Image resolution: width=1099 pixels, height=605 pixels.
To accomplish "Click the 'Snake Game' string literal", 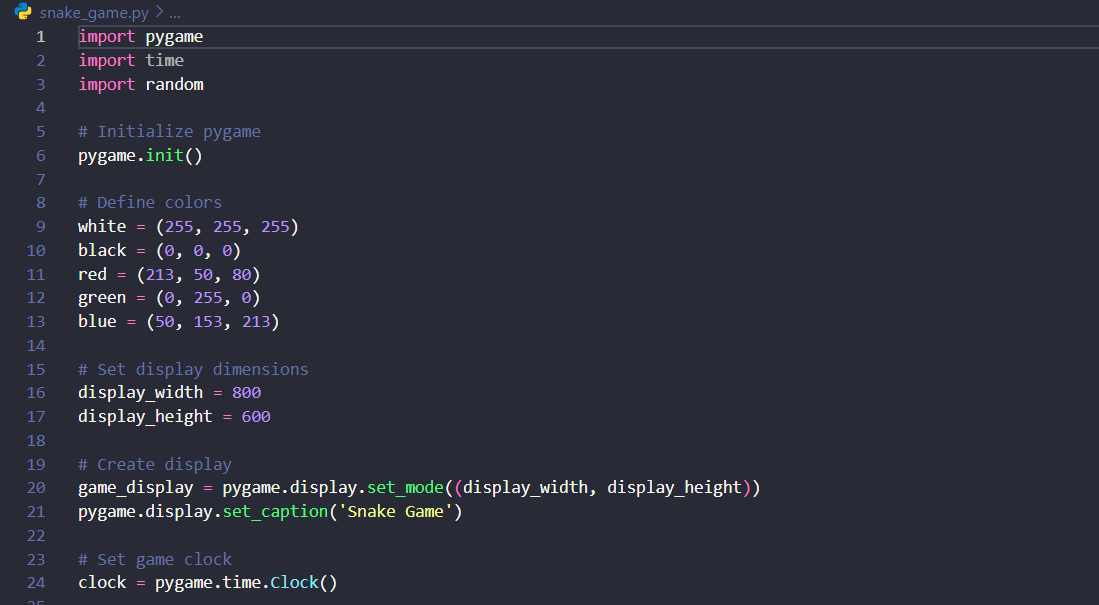I will 395,511.
